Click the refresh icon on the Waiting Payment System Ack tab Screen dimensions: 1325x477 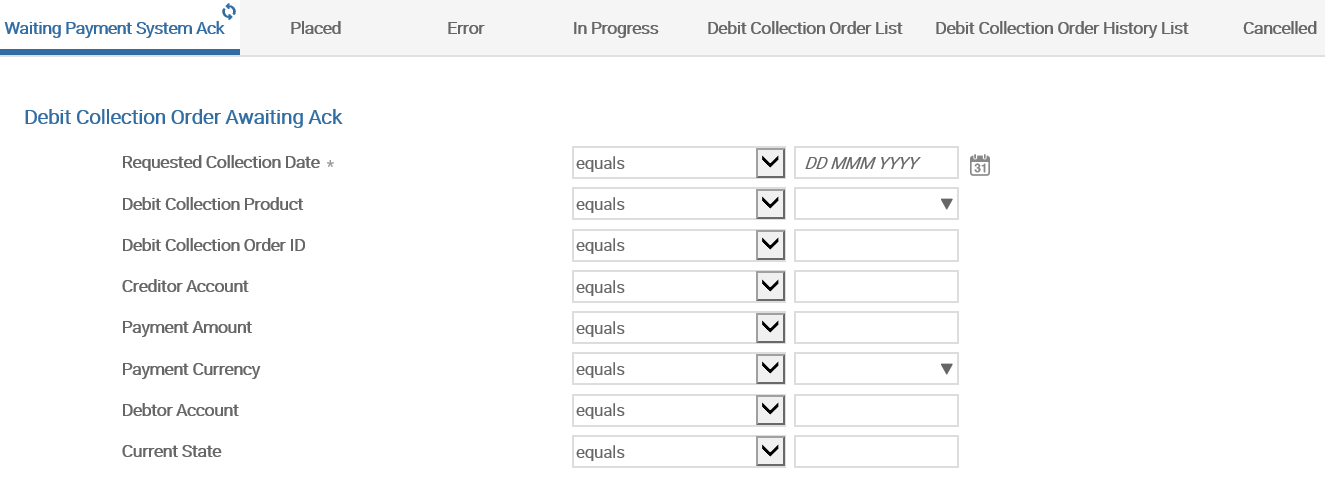click(x=229, y=11)
